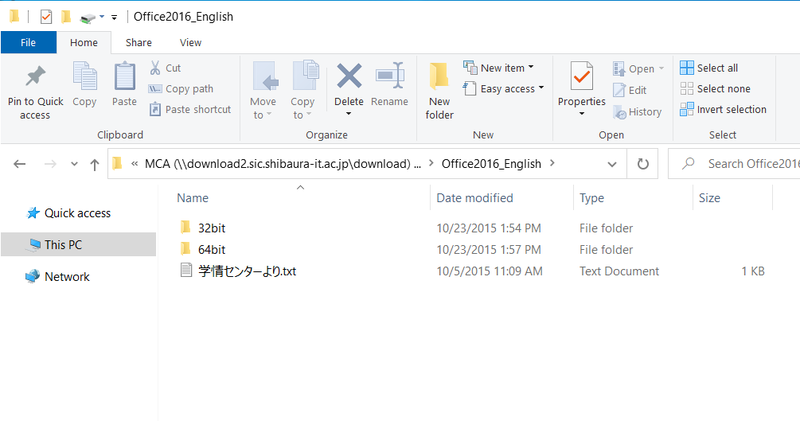
Task: Click the 32bit folder icon
Action: (x=186, y=227)
